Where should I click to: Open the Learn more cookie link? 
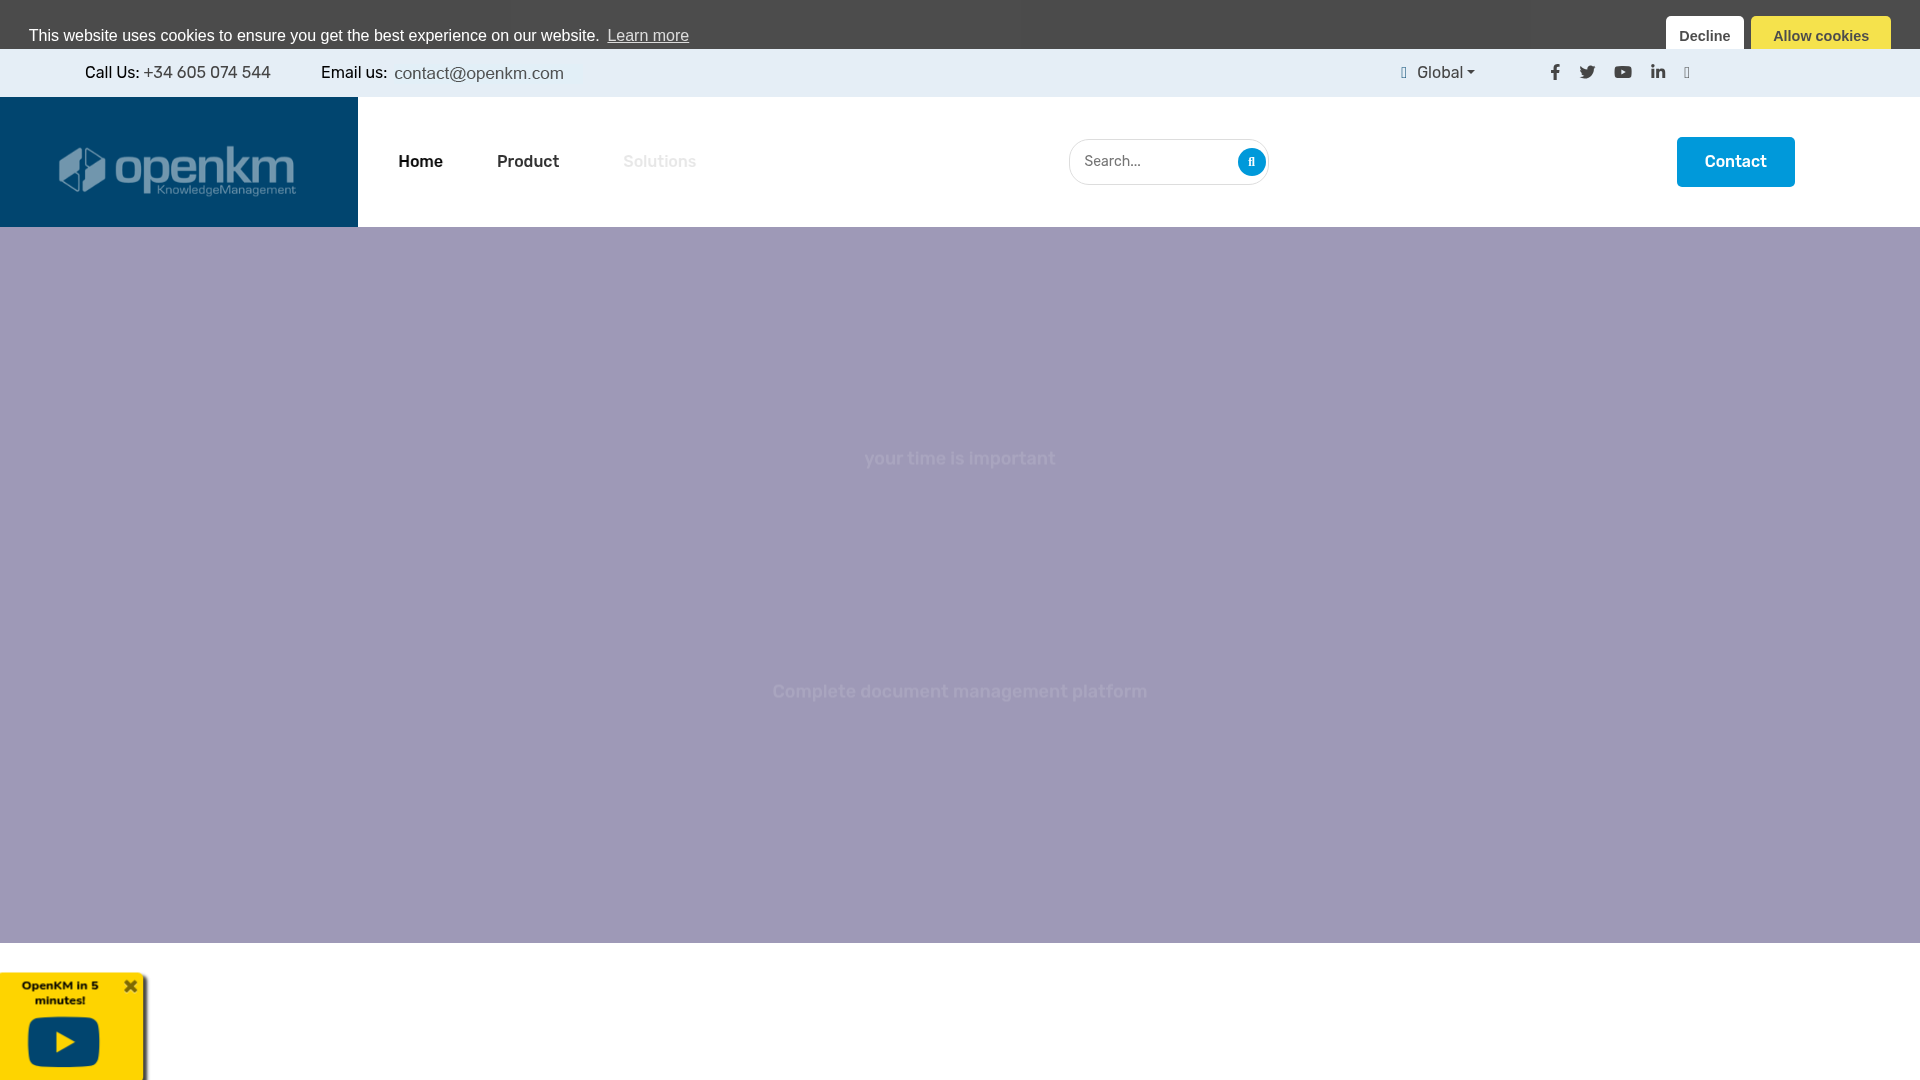pyautogui.click(x=648, y=35)
